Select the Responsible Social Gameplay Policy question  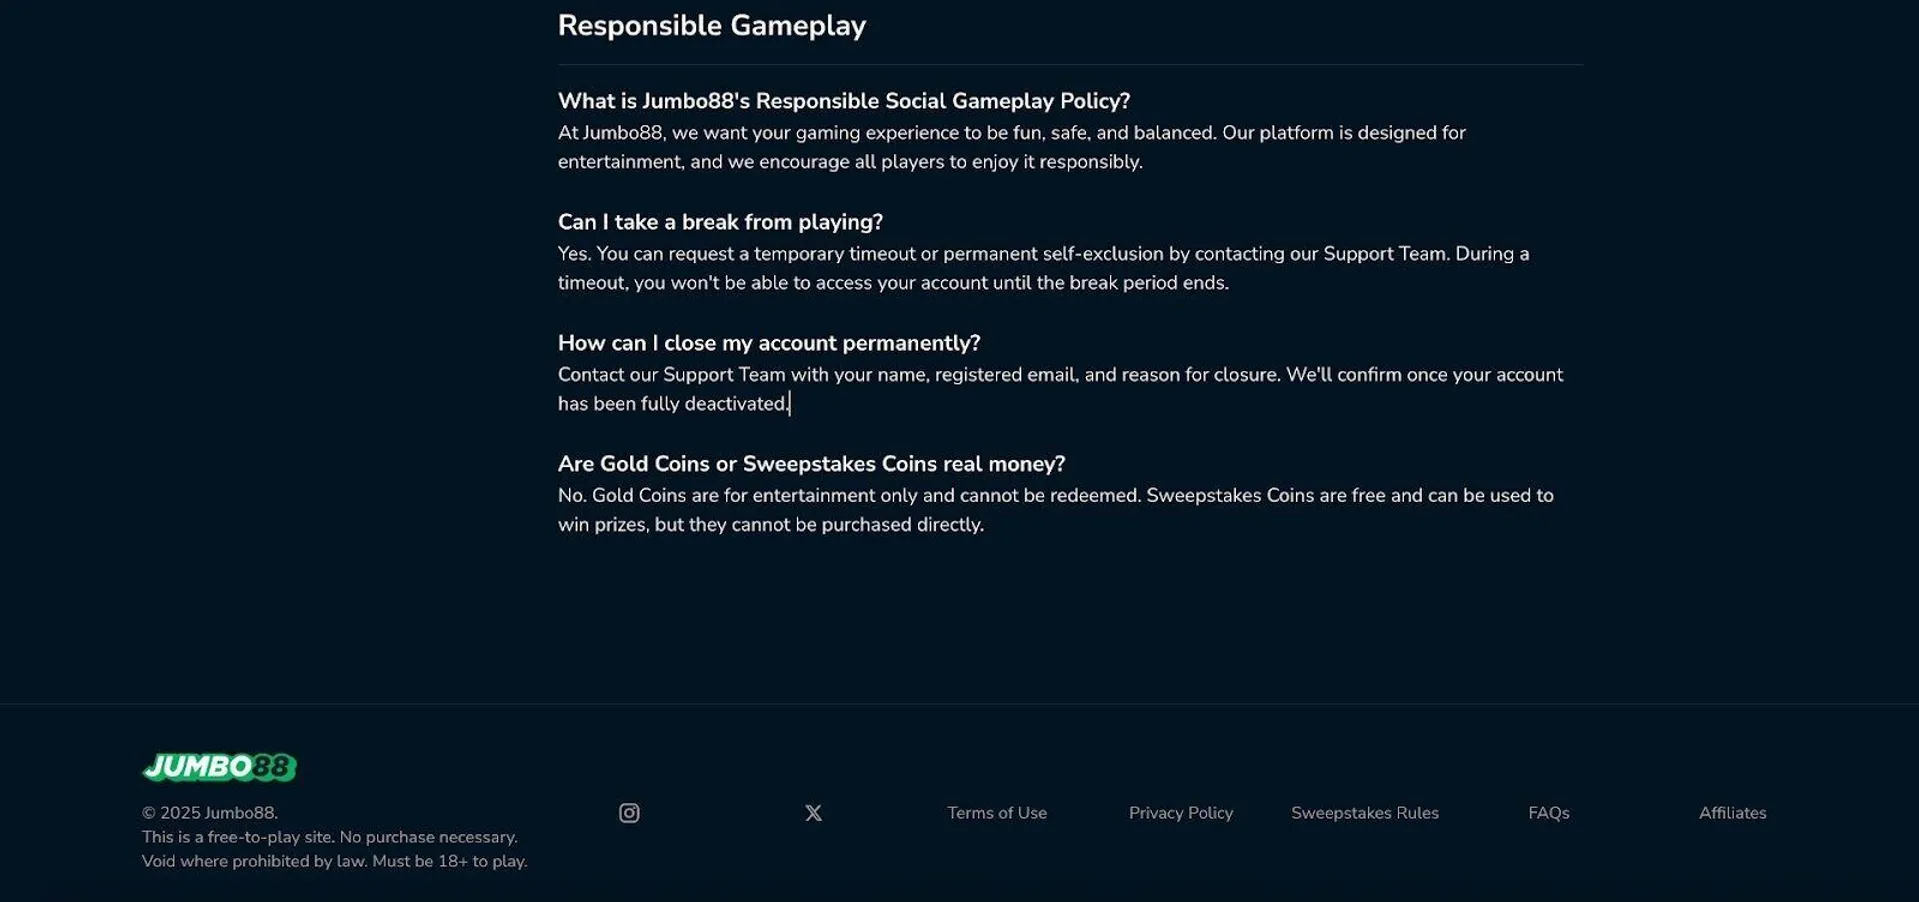pos(843,101)
